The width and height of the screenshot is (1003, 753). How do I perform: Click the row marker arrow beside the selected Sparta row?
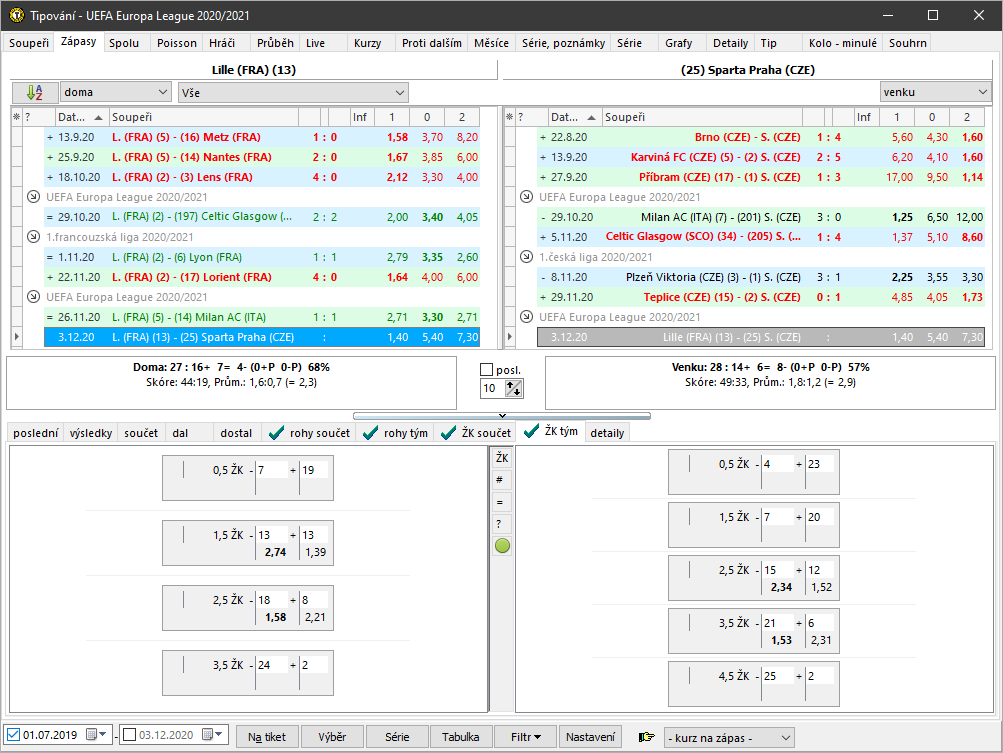pos(510,337)
